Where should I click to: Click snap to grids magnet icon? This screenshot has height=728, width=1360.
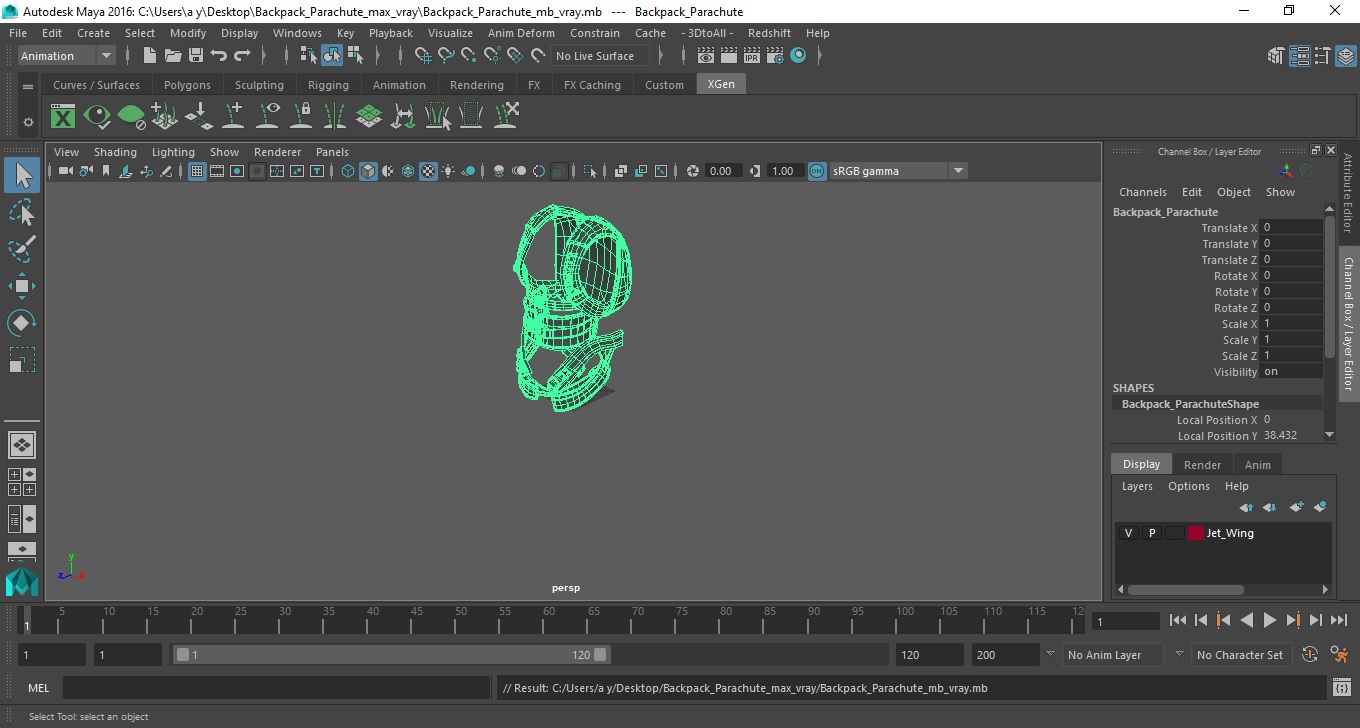coord(424,56)
